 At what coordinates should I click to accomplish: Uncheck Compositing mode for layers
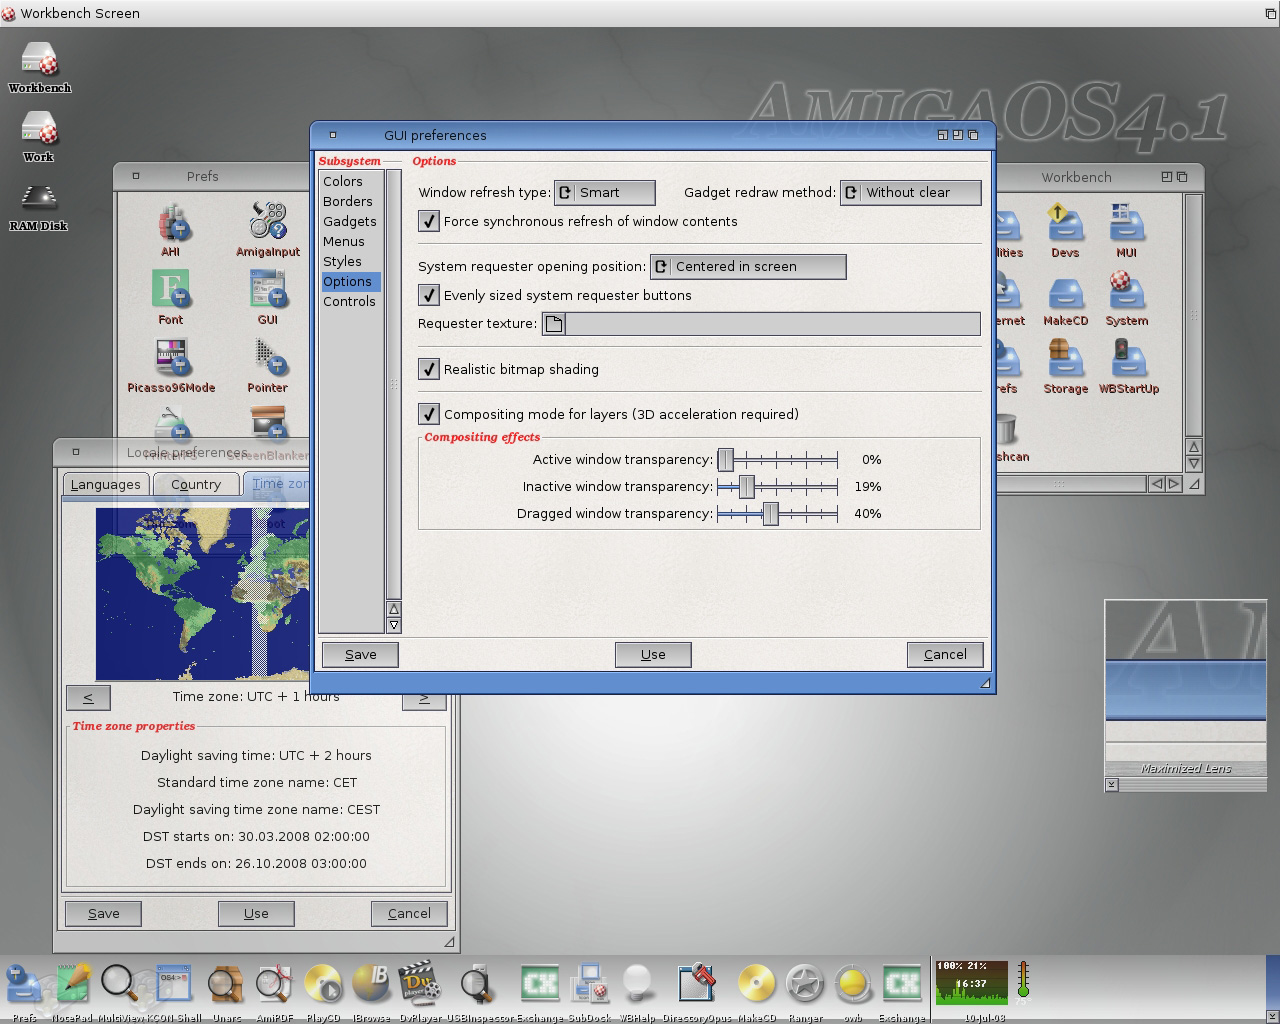[x=429, y=414]
